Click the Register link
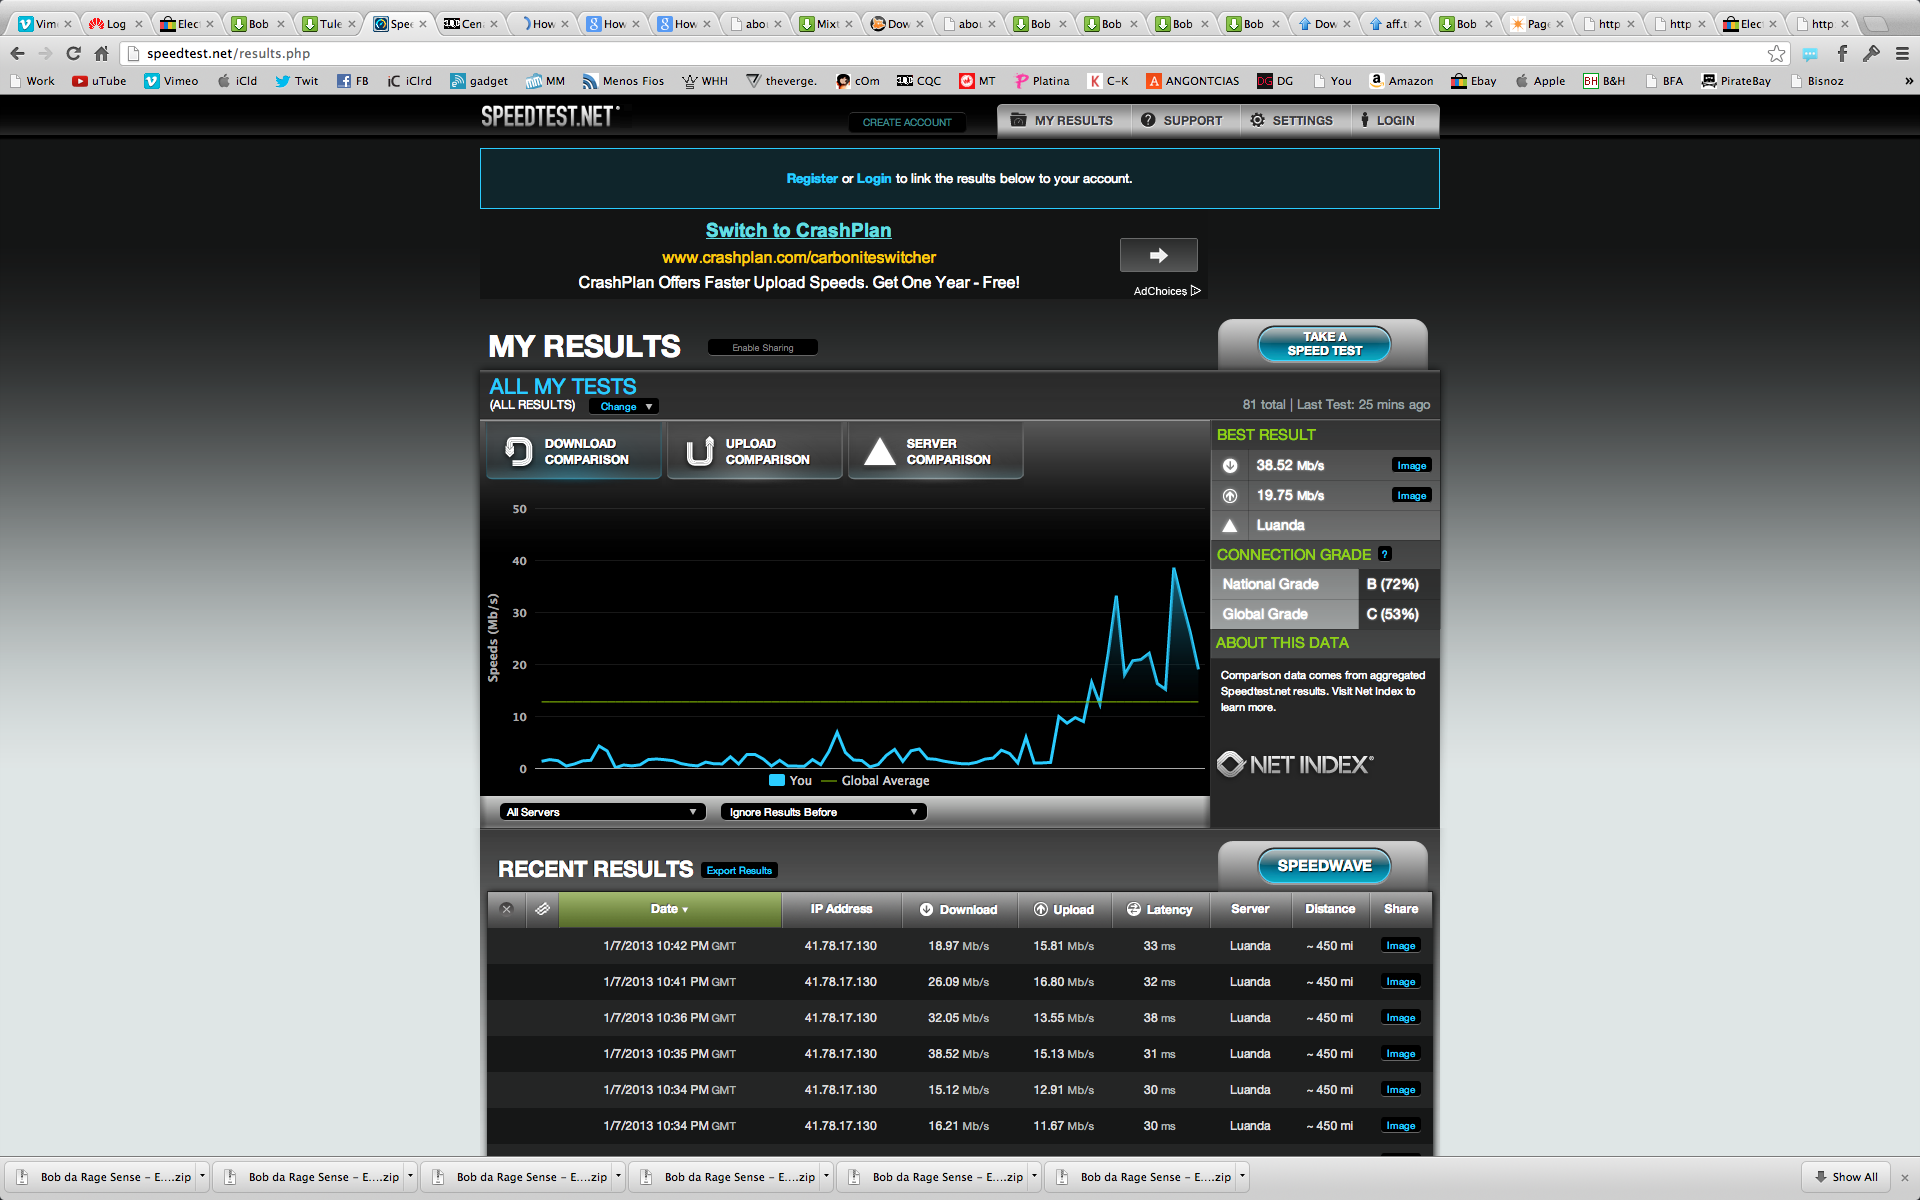Viewport: 1920px width, 1200px height. 812,179
